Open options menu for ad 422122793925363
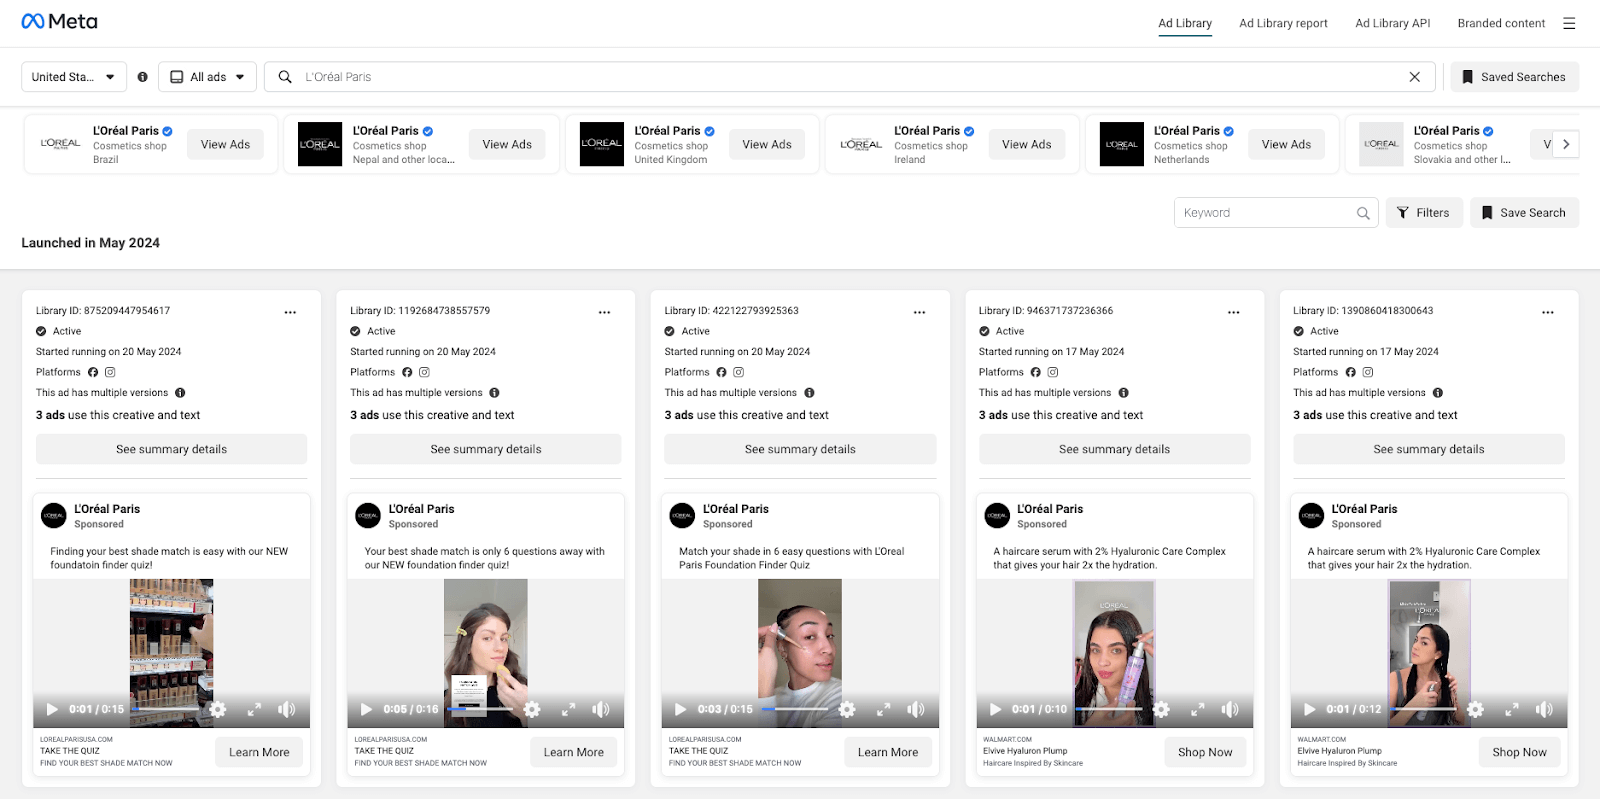This screenshot has width=1600, height=799. 919,312
